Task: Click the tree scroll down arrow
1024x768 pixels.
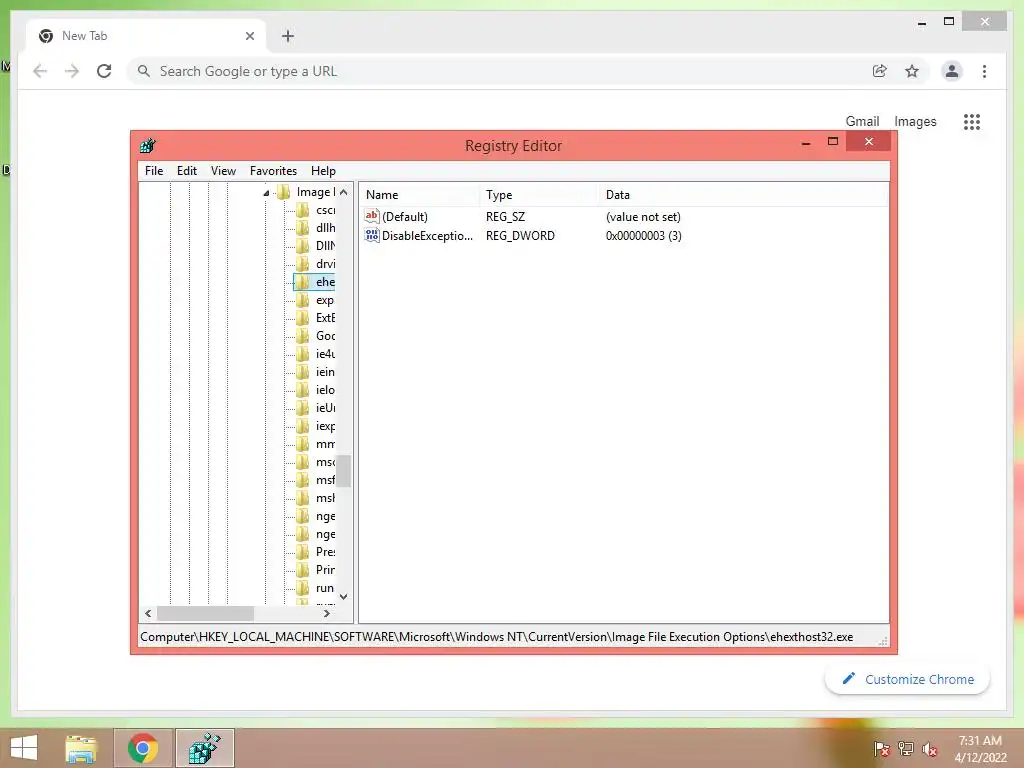Action: [x=344, y=596]
